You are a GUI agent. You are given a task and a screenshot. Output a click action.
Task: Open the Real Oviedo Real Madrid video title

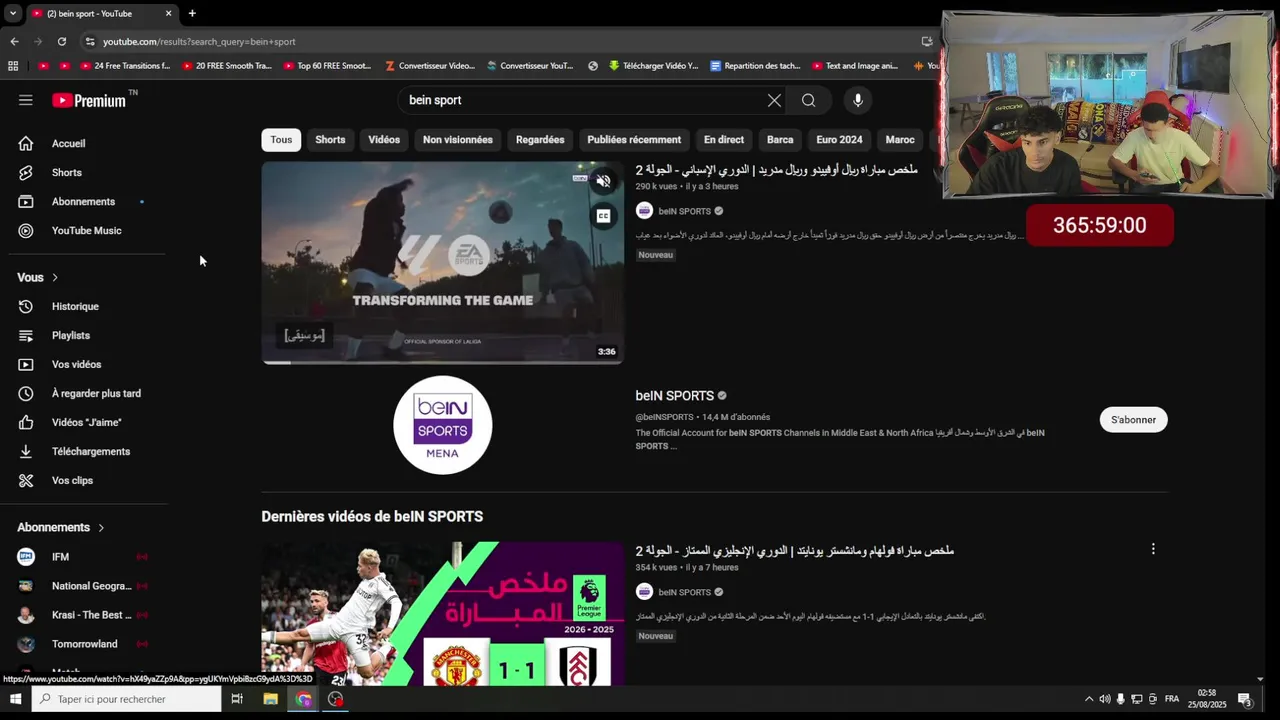coord(776,170)
